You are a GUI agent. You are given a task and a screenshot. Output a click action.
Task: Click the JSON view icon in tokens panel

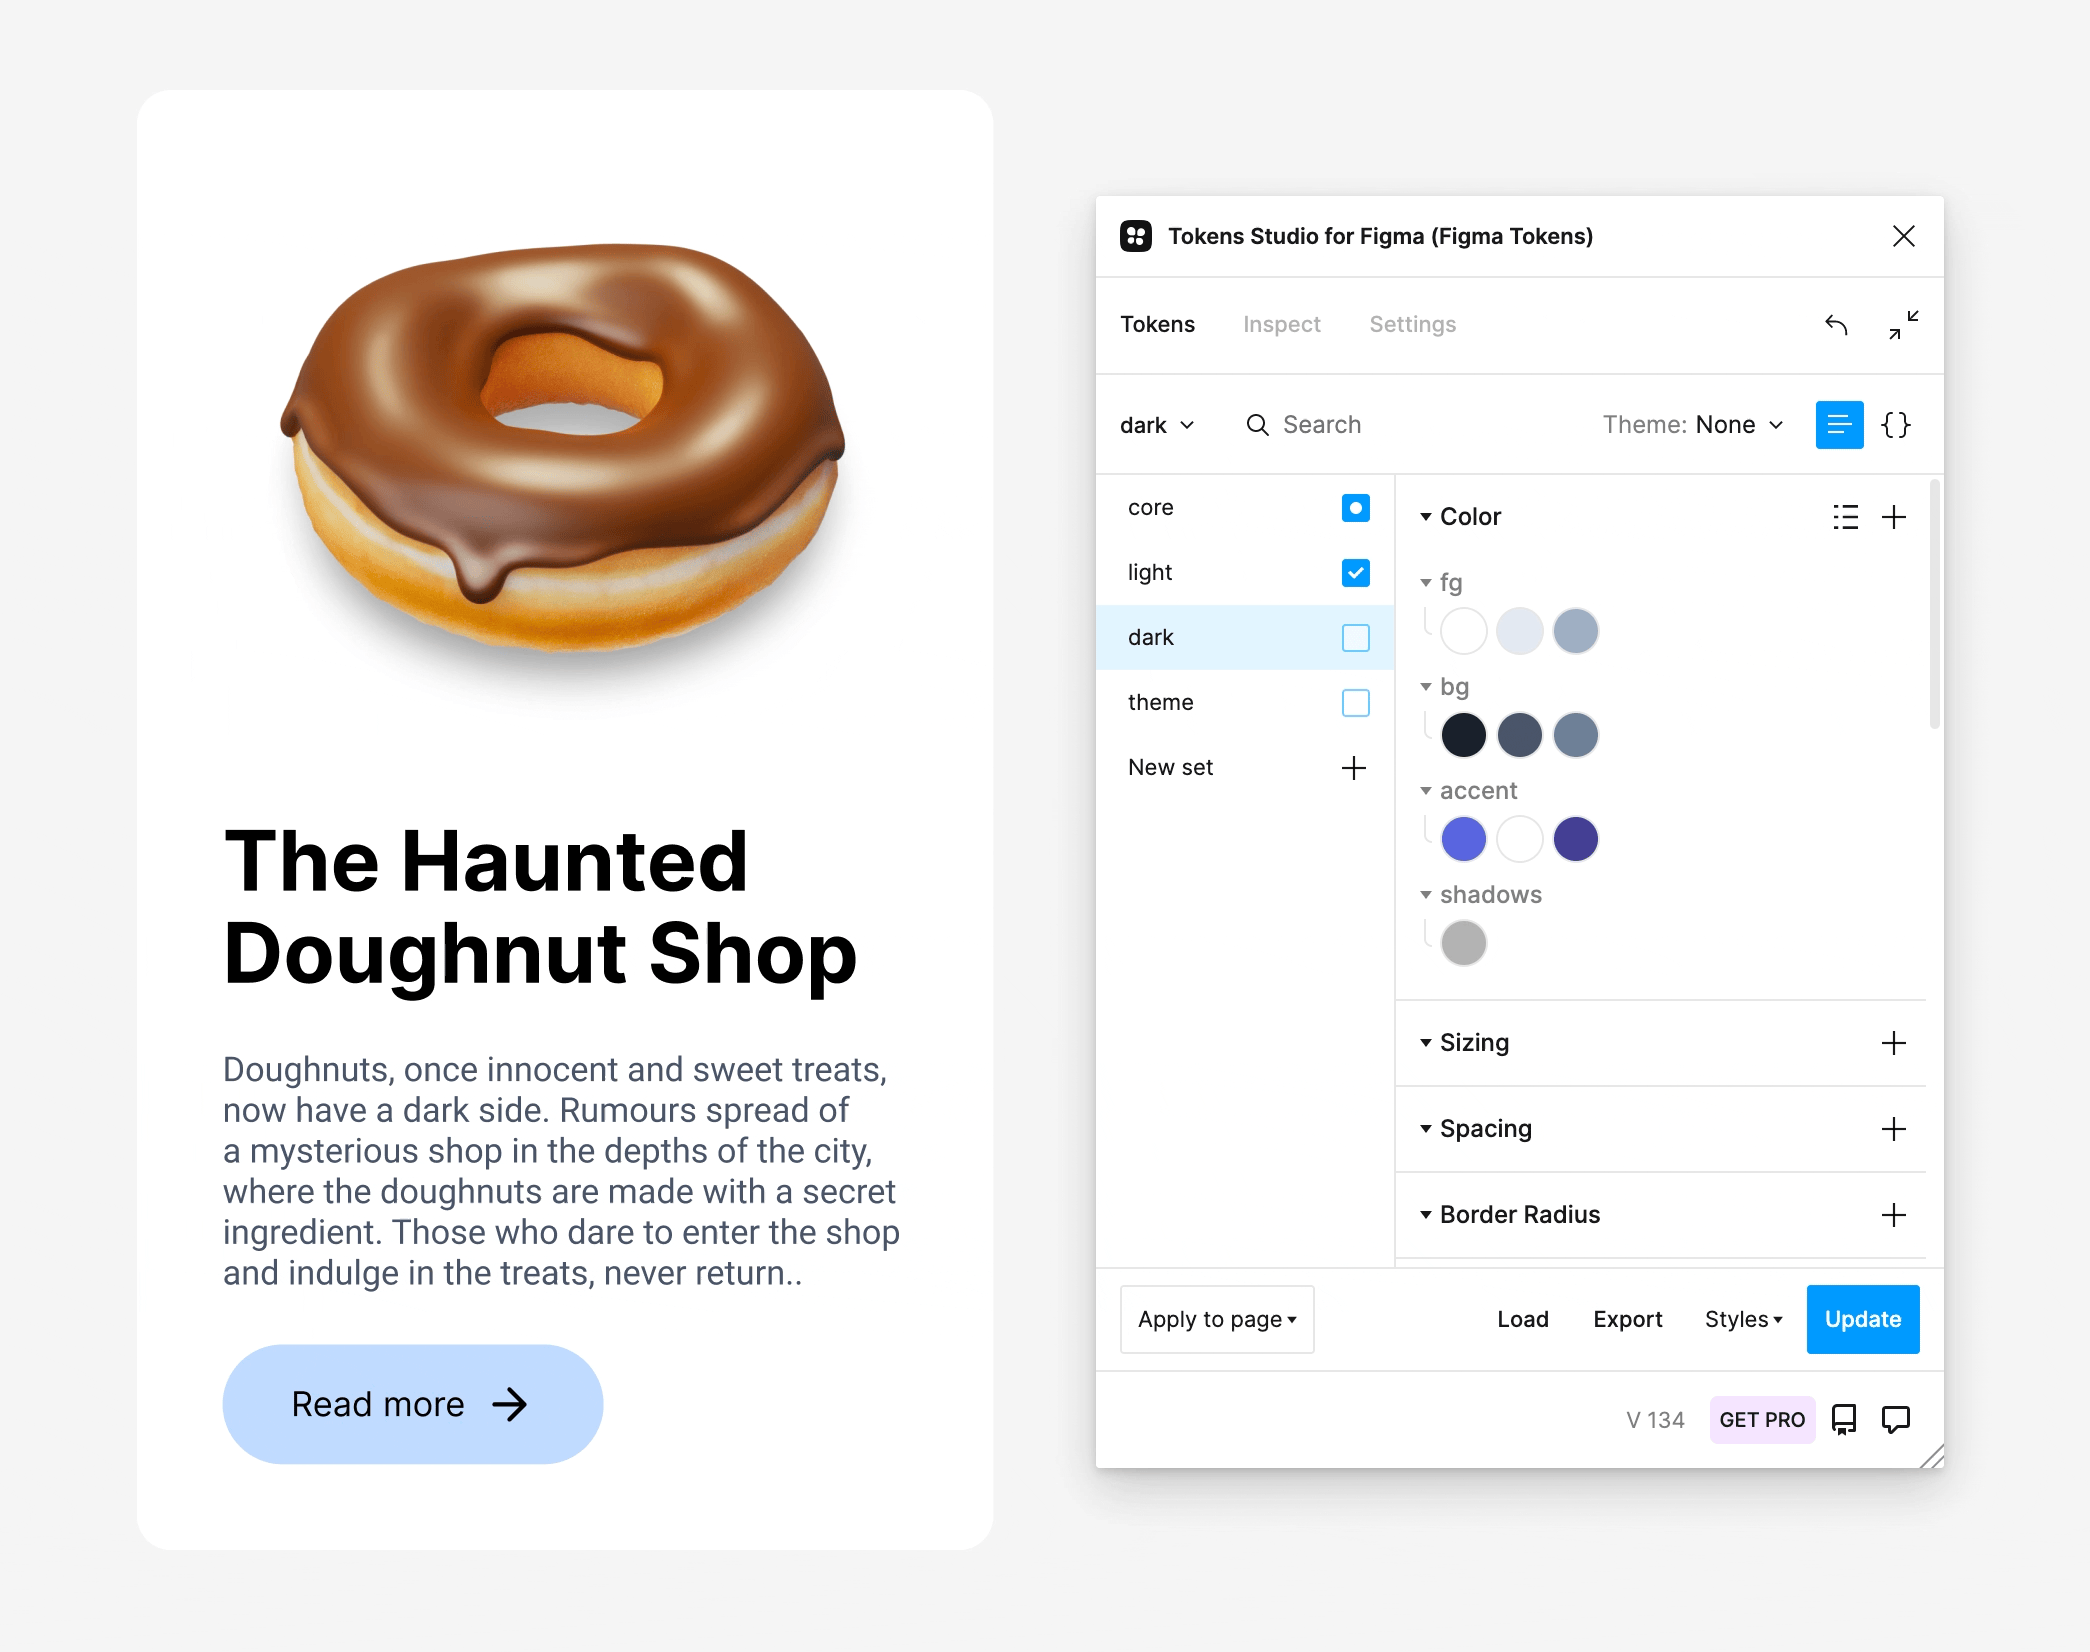[1897, 424]
